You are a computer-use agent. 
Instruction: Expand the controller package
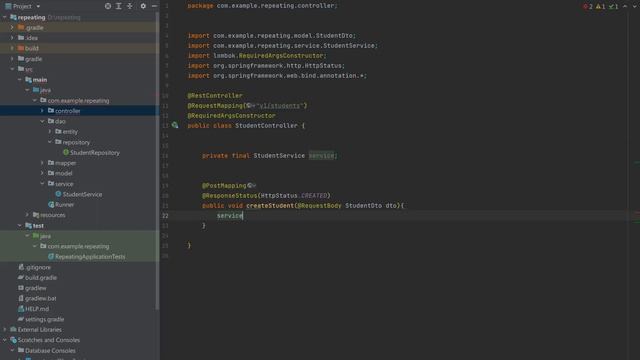coord(42,111)
